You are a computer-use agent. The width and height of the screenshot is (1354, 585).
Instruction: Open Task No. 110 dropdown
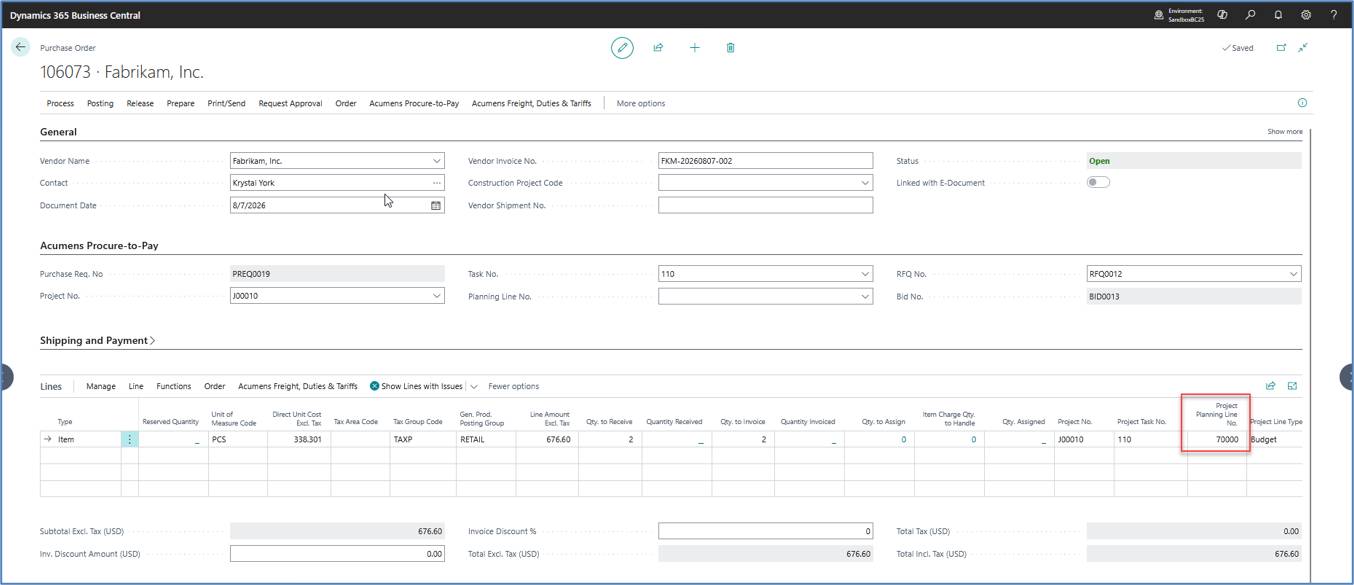(x=865, y=274)
